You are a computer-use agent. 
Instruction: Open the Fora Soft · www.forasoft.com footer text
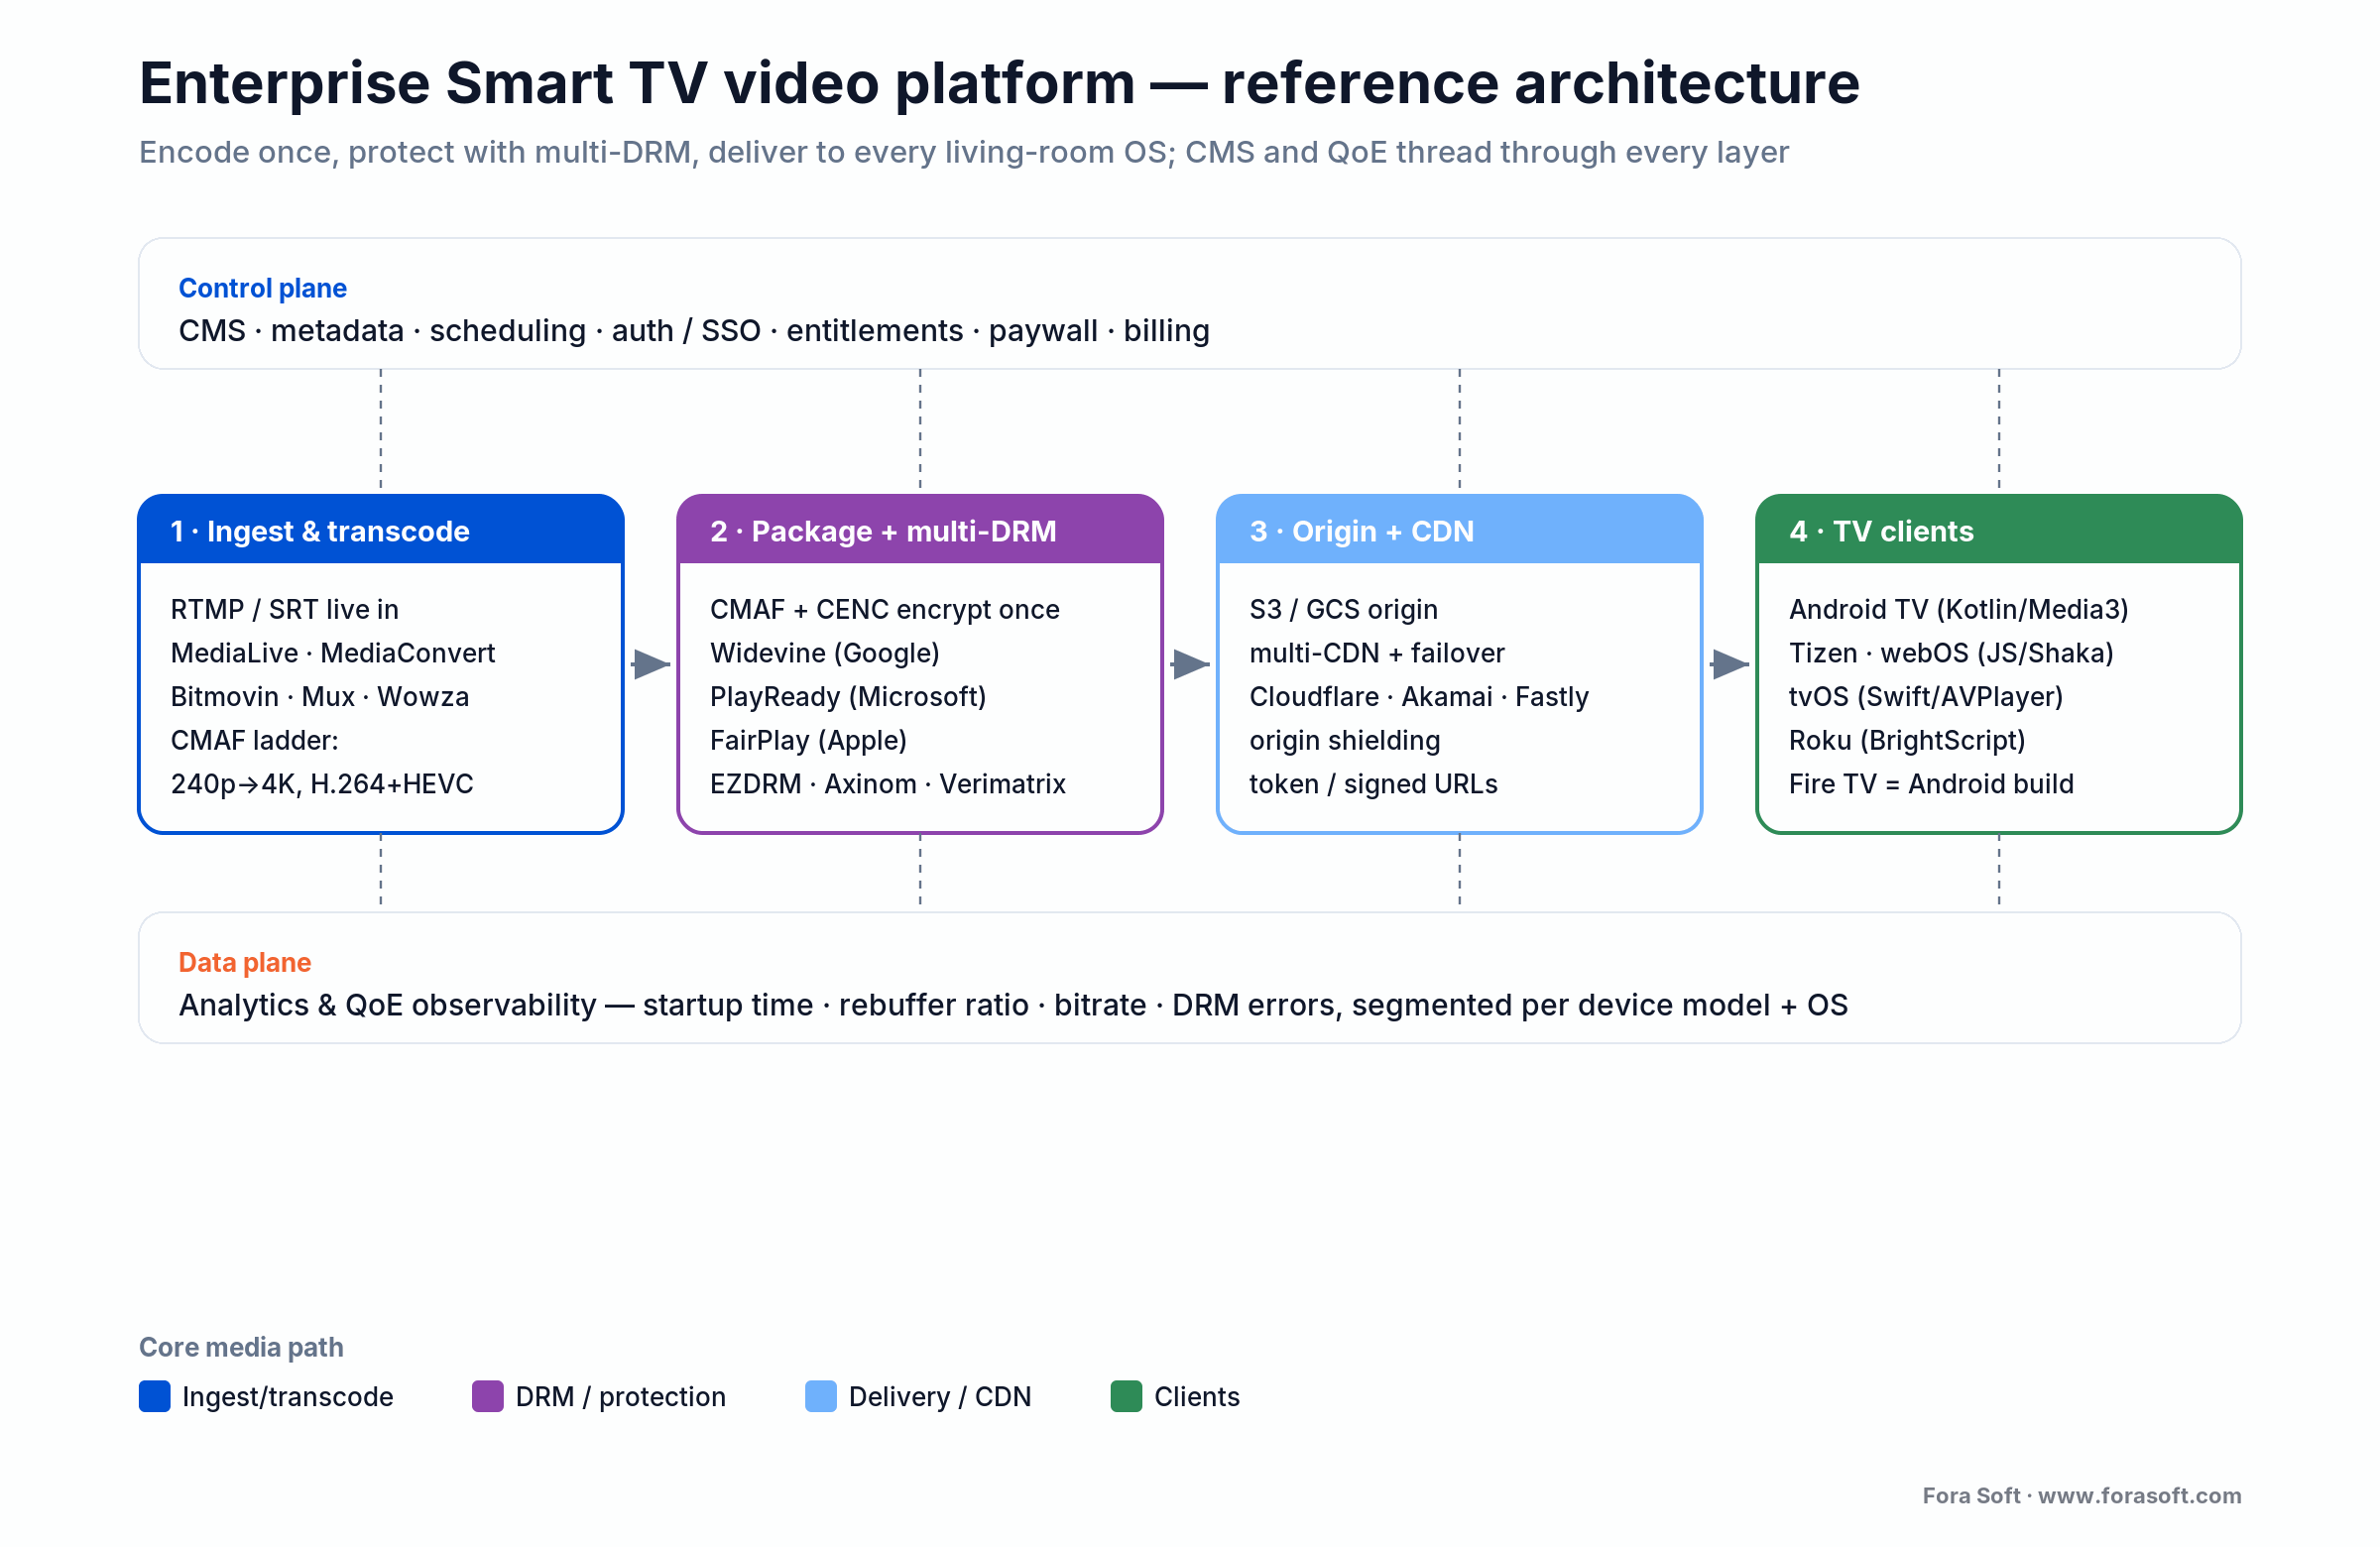2082,1495
